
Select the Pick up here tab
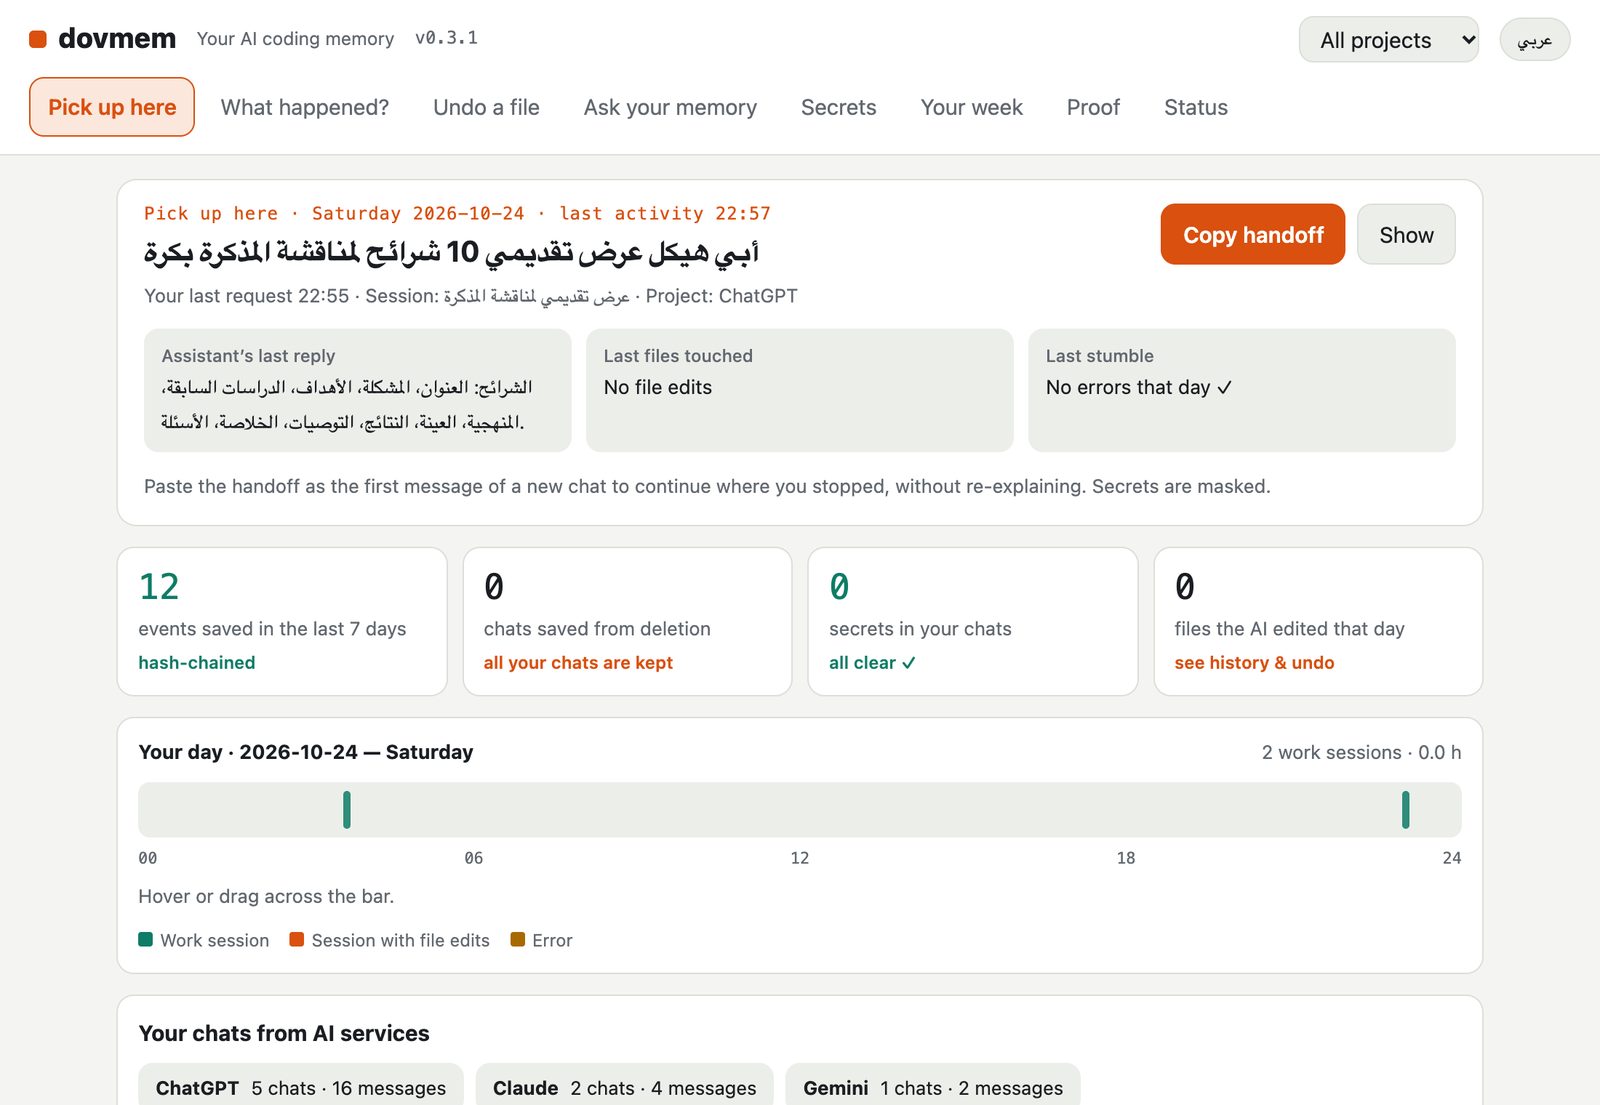click(112, 107)
